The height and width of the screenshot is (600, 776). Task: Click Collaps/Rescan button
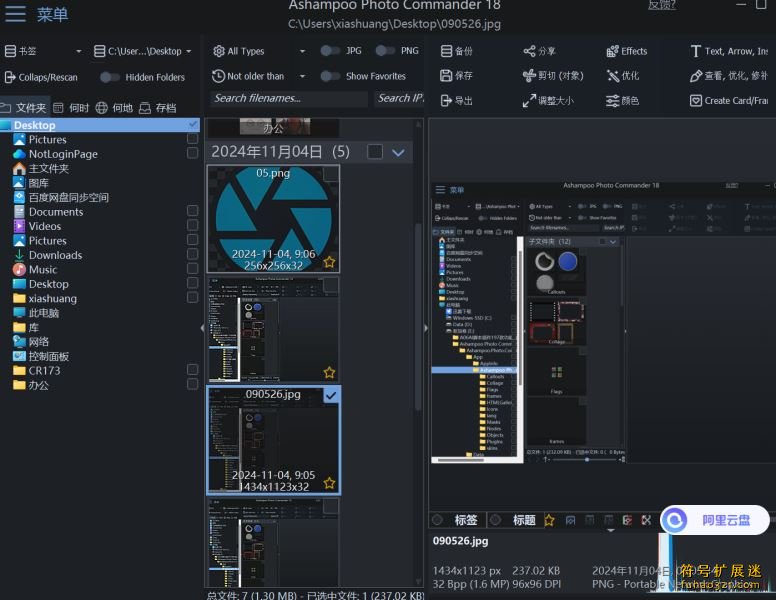click(41, 77)
